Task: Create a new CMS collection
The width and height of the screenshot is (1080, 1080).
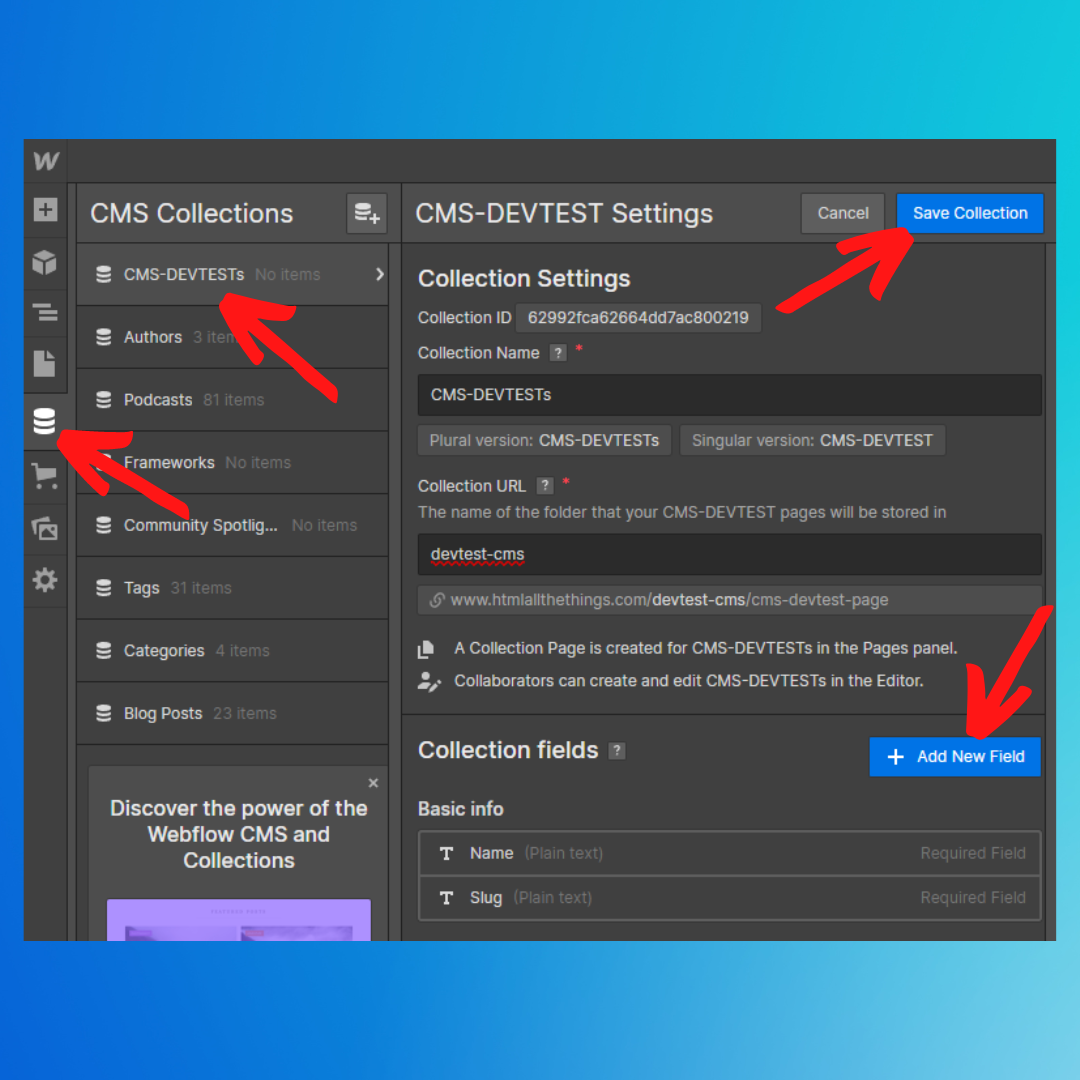Action: tap(366, 214)
